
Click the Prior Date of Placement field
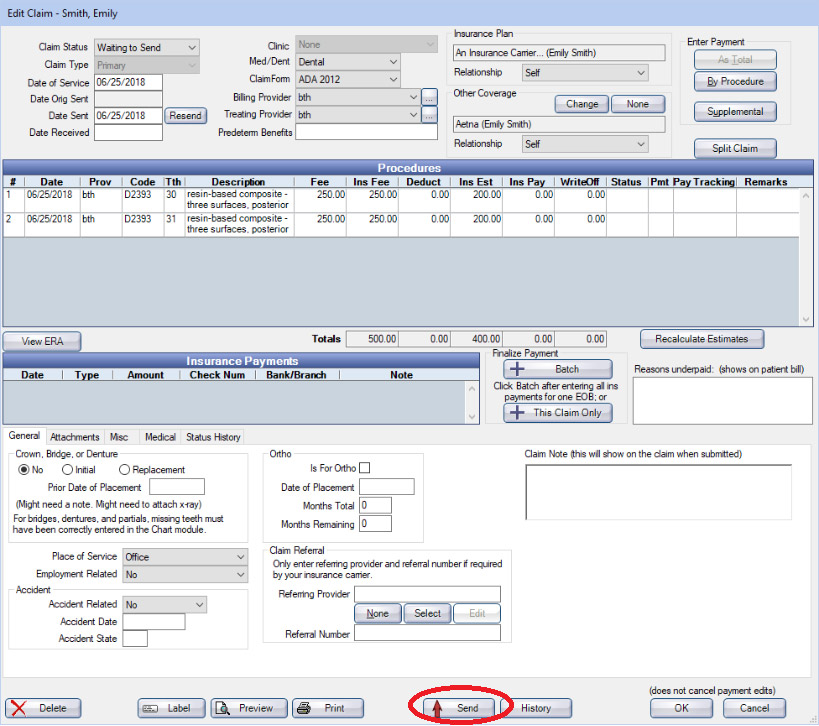pos(177,487)
